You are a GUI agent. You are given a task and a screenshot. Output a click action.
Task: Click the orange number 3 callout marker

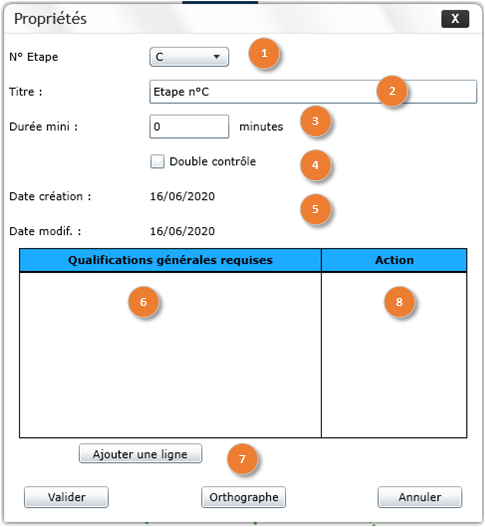[315, 121]
